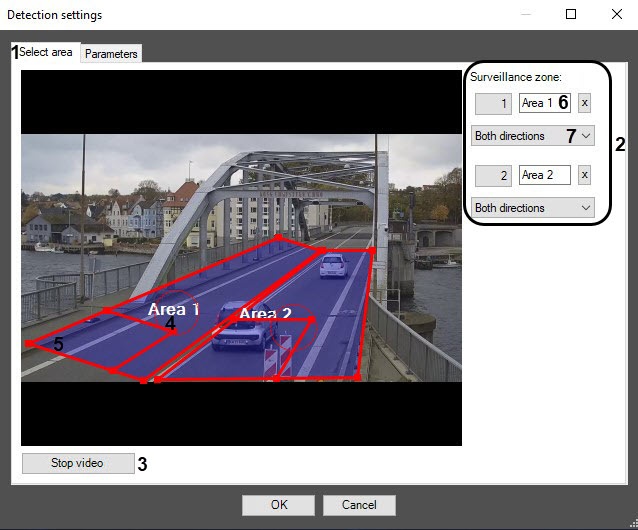This screenshot has height=530, width=638.
Task: Pick the bottom-right corner point of Area 2
Action: point(358,378)
